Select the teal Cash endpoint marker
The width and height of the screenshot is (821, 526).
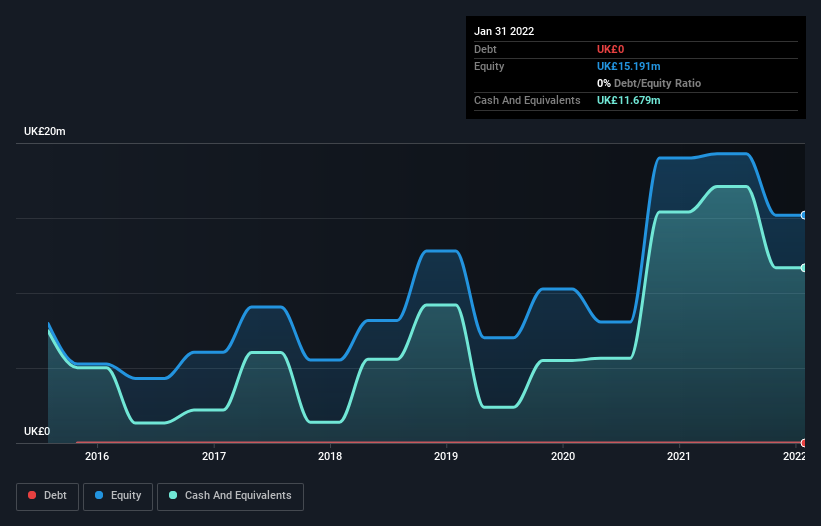[804, 268]
